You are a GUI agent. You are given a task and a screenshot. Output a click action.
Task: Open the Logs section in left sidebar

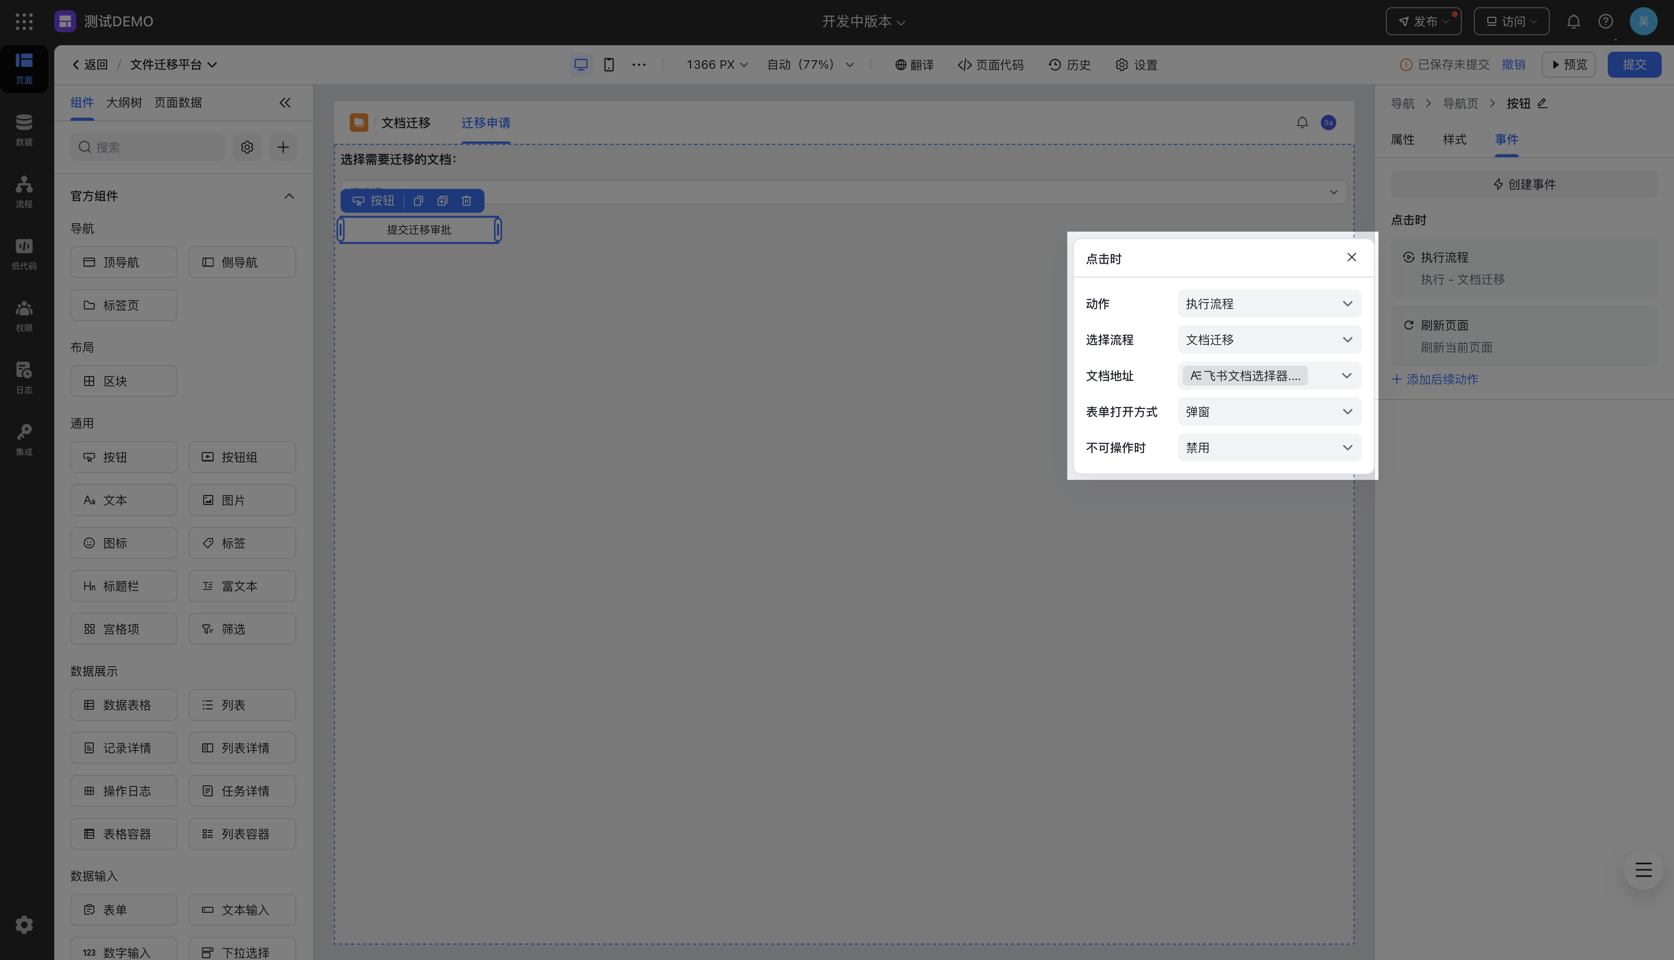tap(24, 378)
